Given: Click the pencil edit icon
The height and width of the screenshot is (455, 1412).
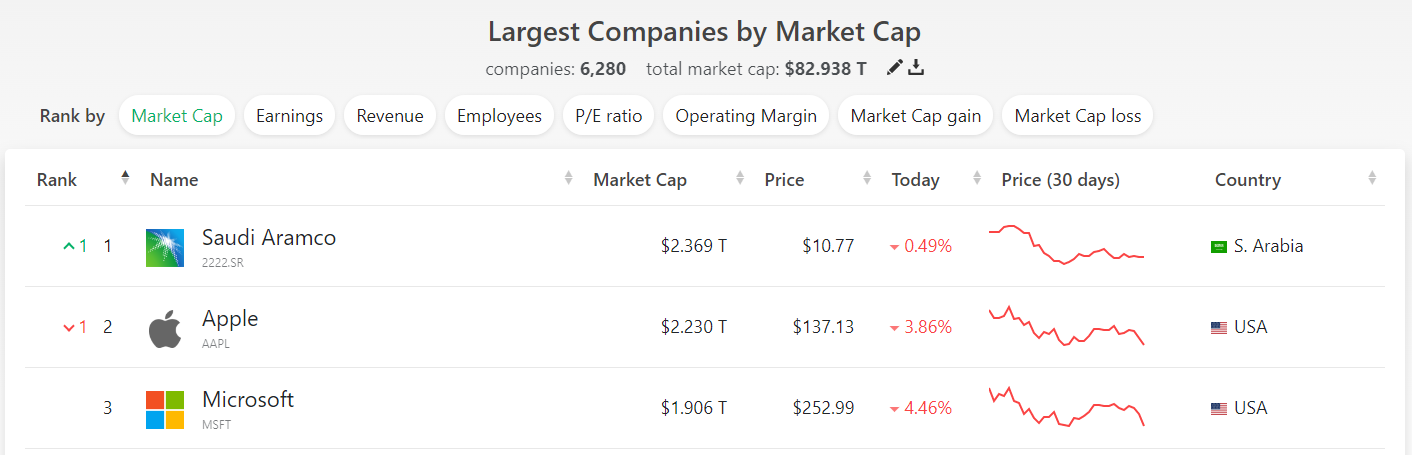Looking at the screenshot, I should (895, 68).
